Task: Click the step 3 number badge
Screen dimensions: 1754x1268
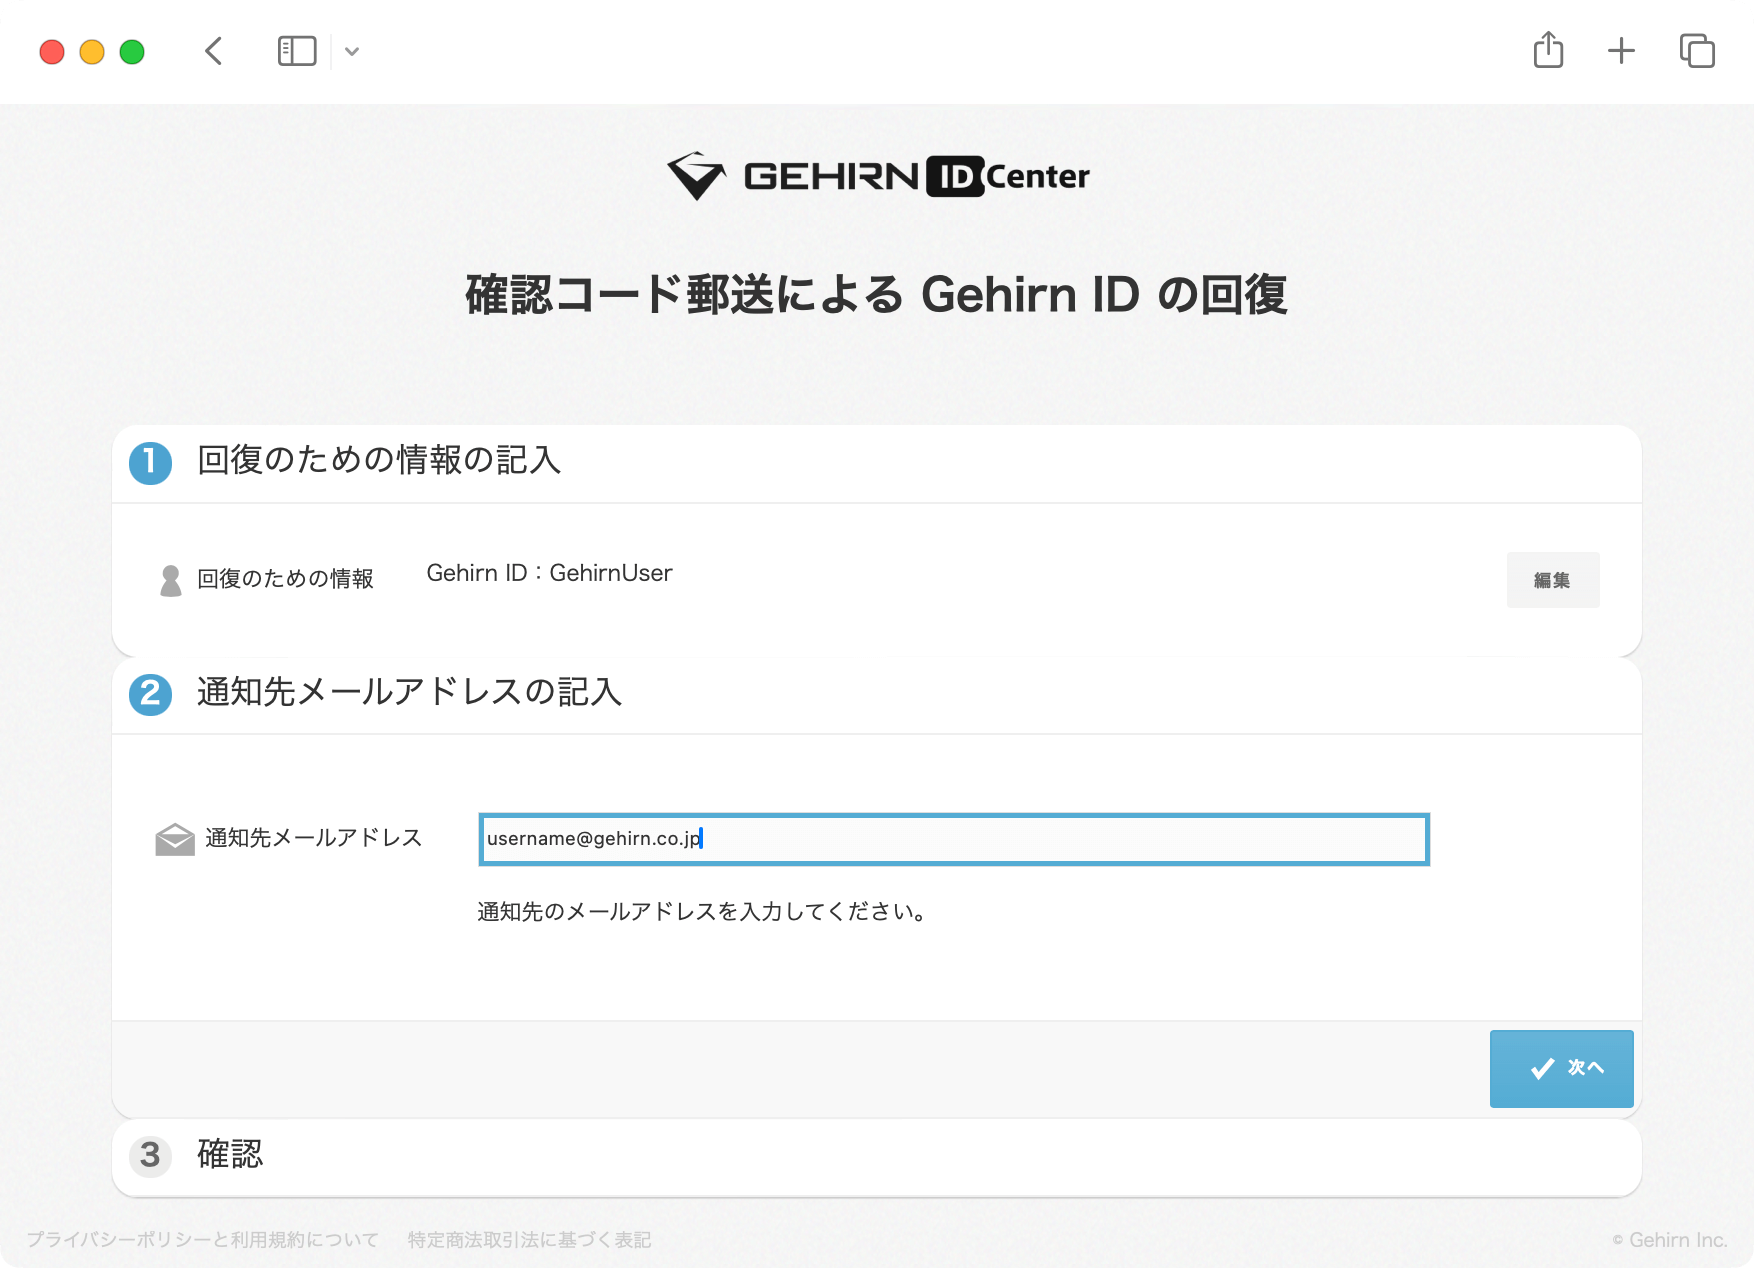Action: (151, 1155)
